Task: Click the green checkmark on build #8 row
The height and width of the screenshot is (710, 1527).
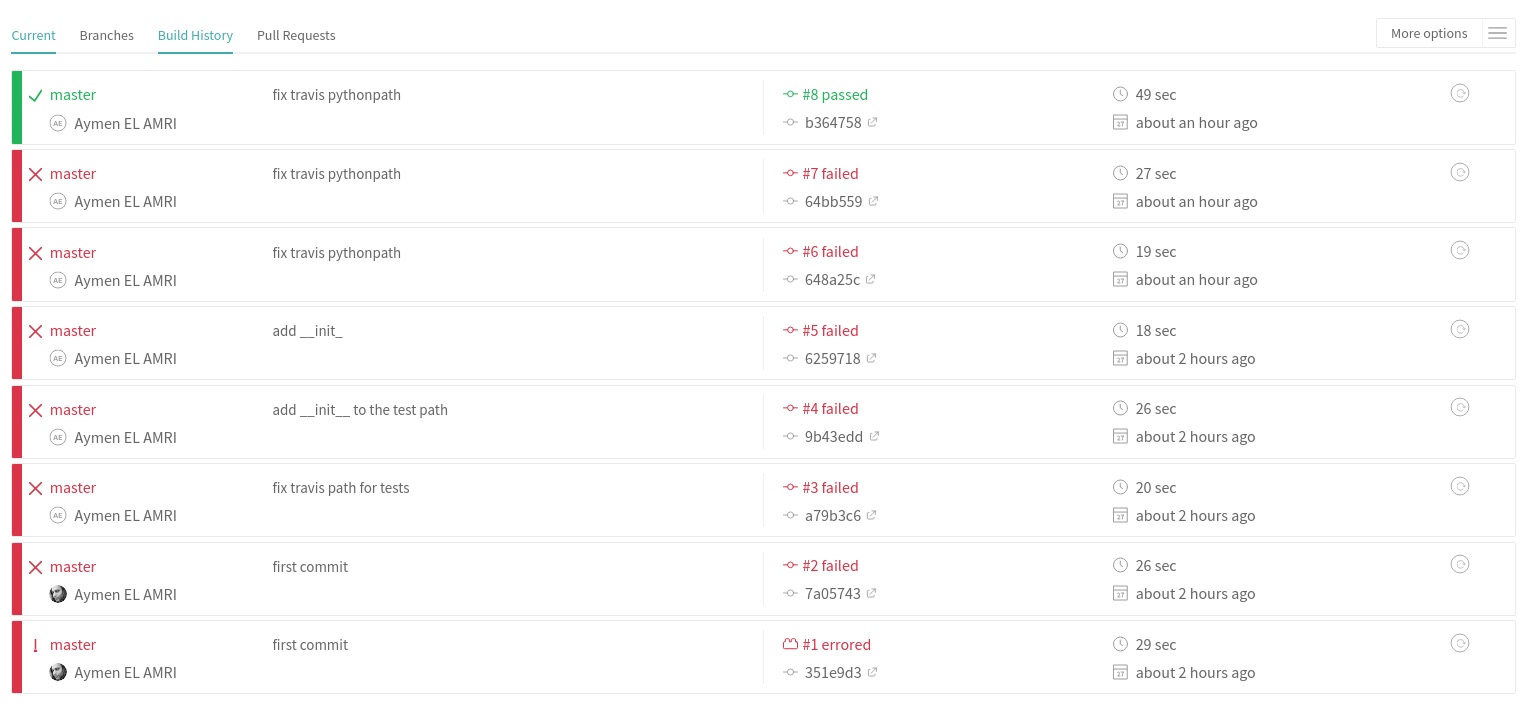Action: click(35, 95)
